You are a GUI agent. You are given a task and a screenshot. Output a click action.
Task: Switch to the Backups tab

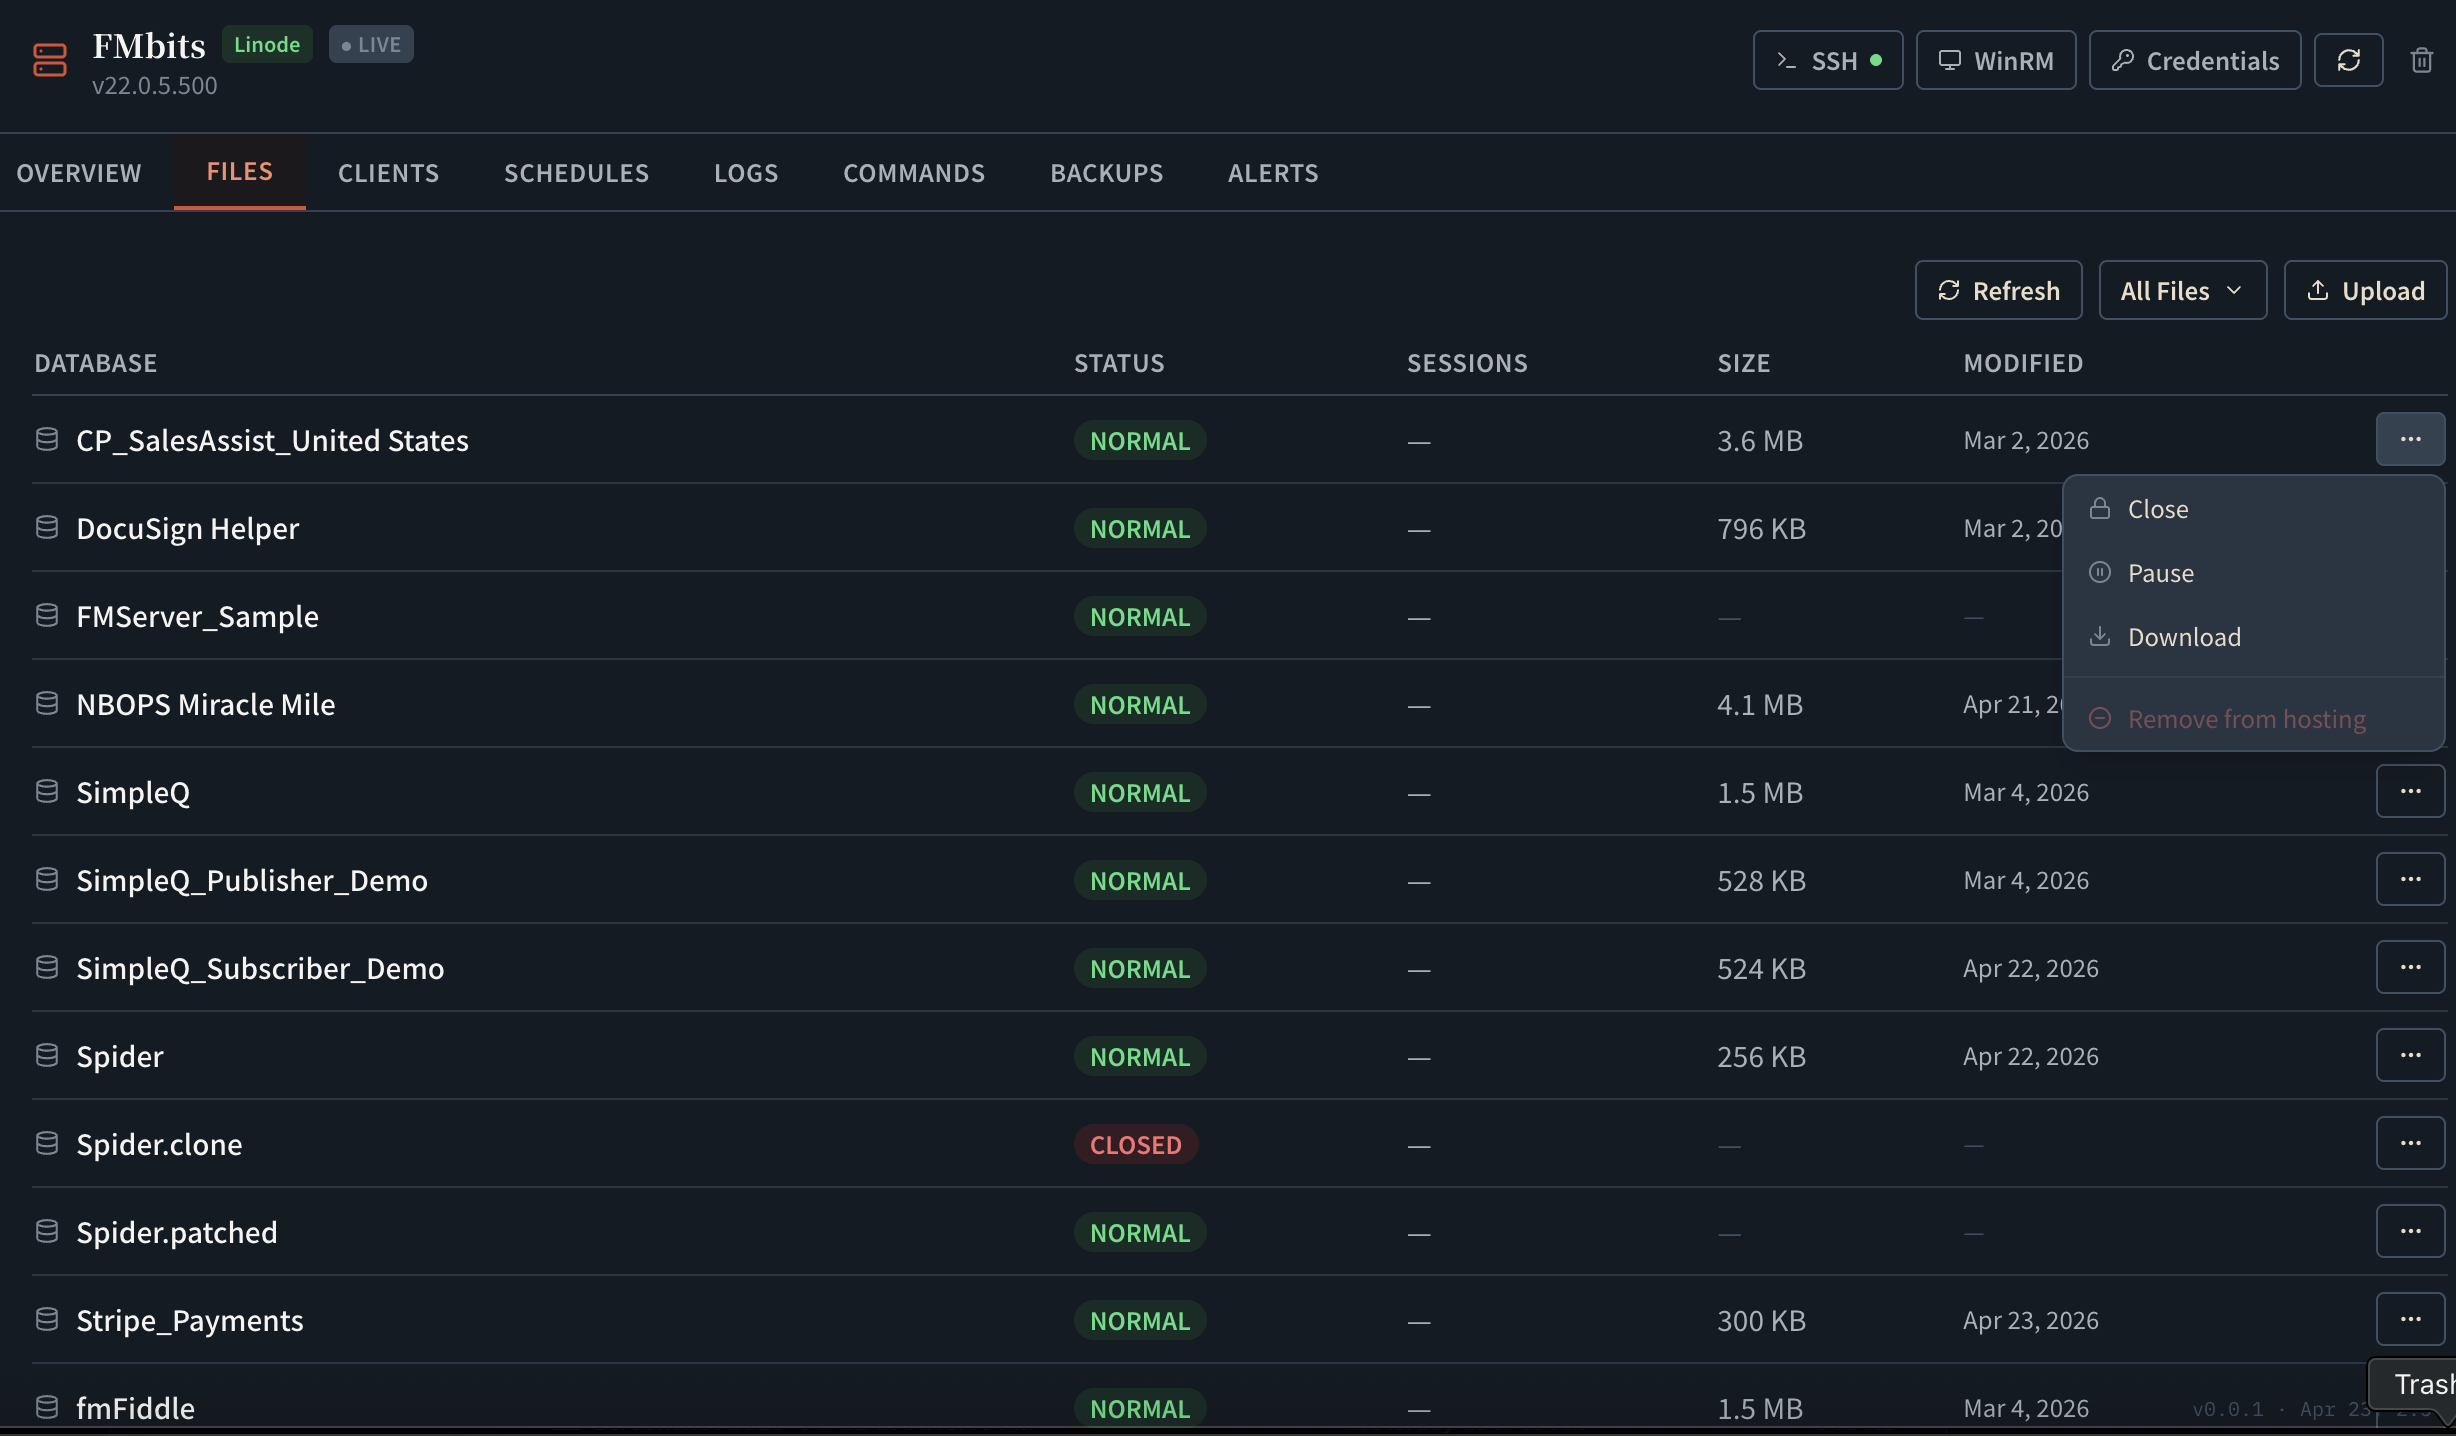click(x=1106, y=173)
